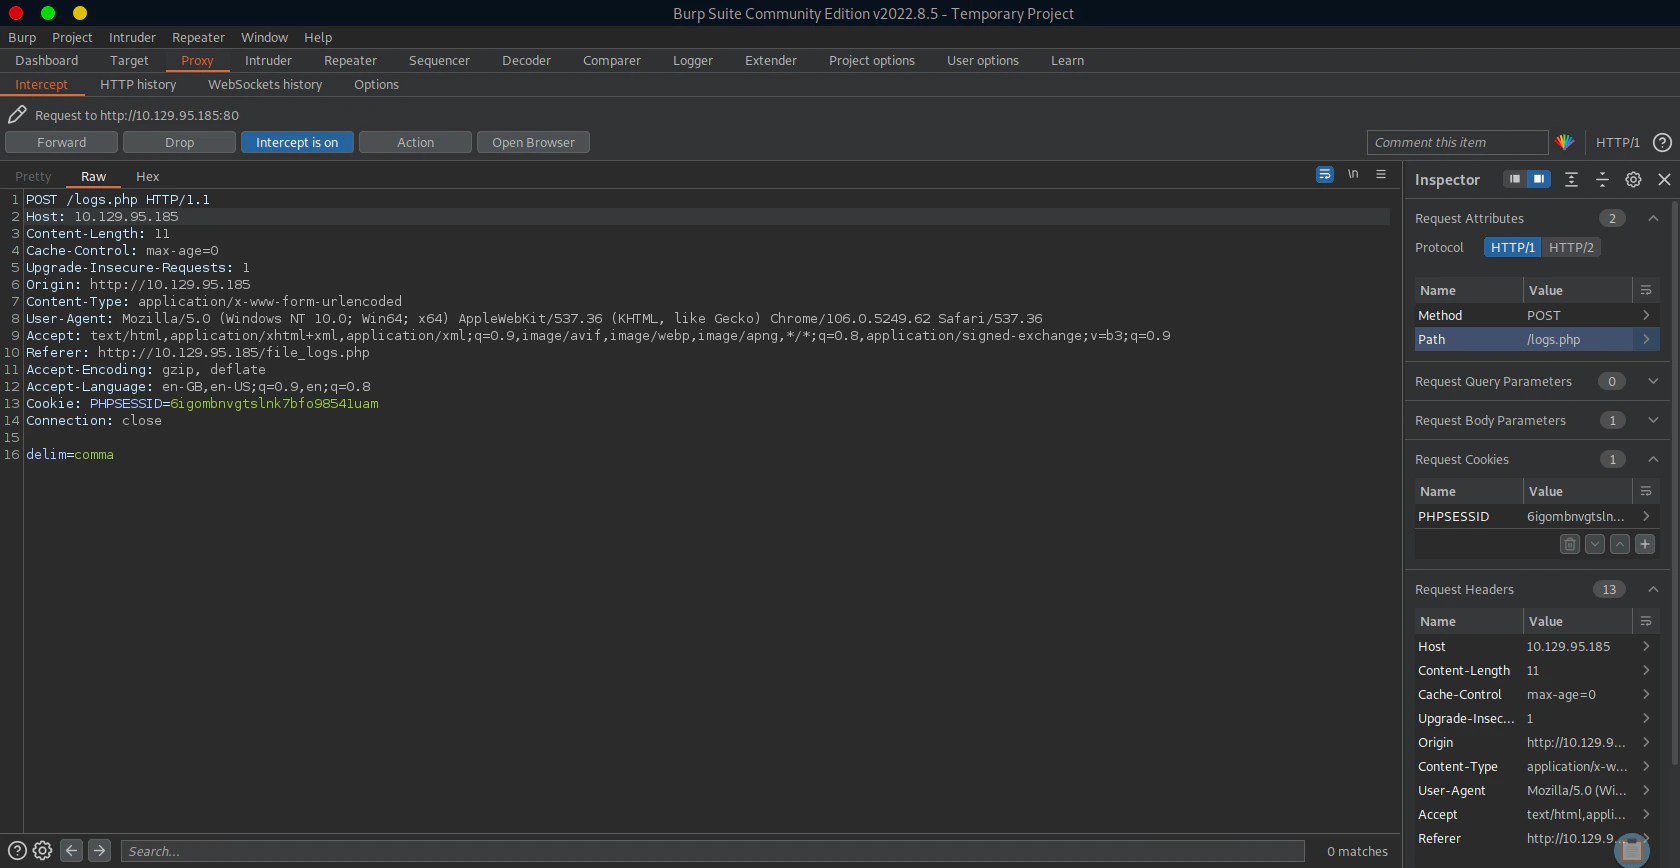Open the Inspector settings gear
The width and height of the screenshot is (1680, 868).
(x=1633, y=179)
